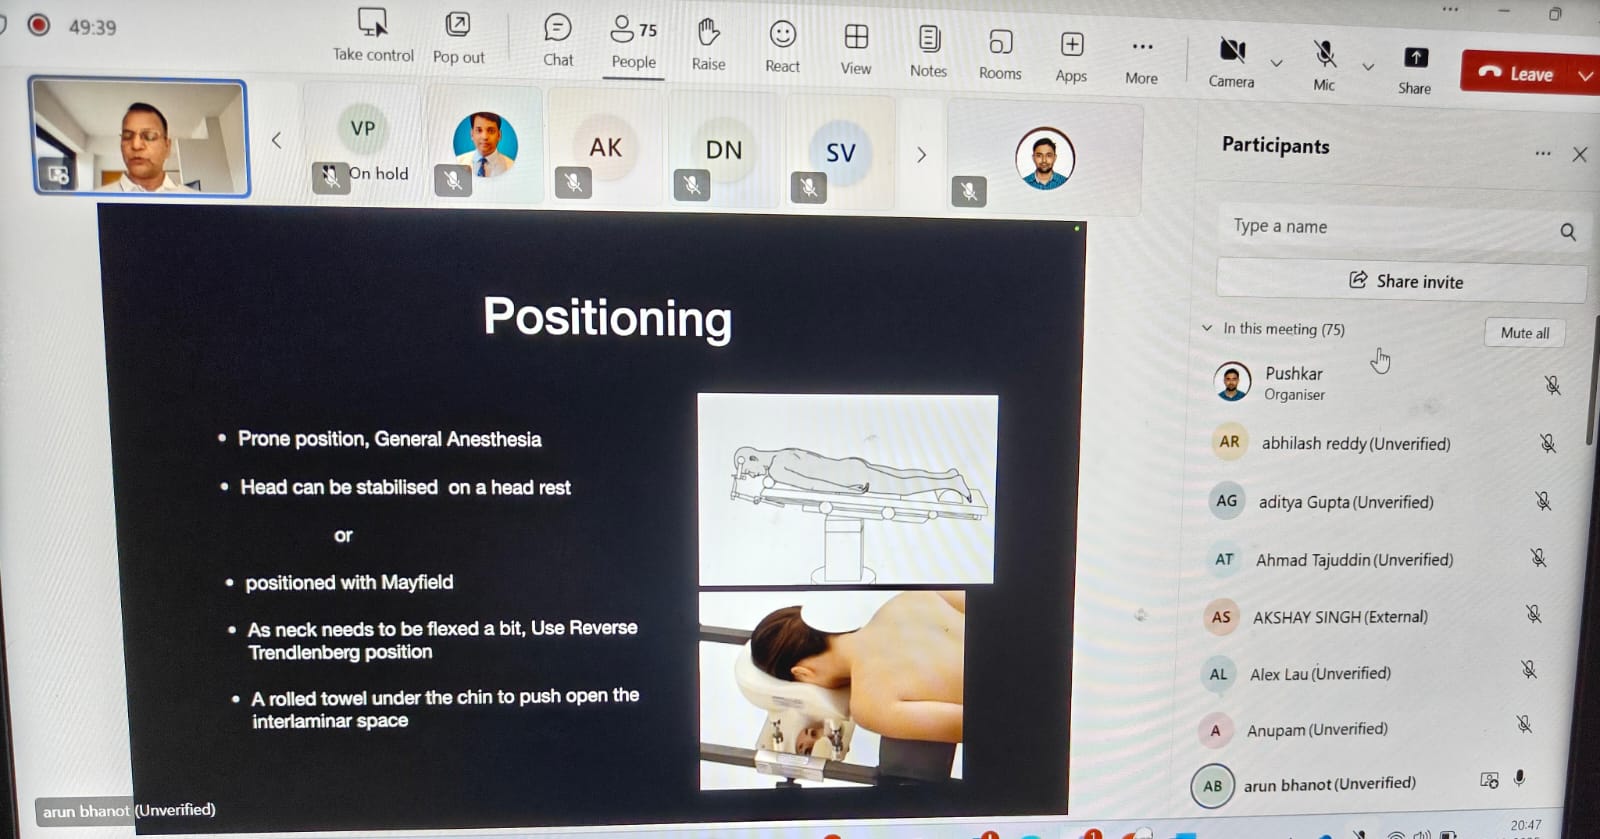The width and height of the screenshot is (1600, 839).
Task: Click the taskbar clock showing 20:47
Action: point(1526,826)
